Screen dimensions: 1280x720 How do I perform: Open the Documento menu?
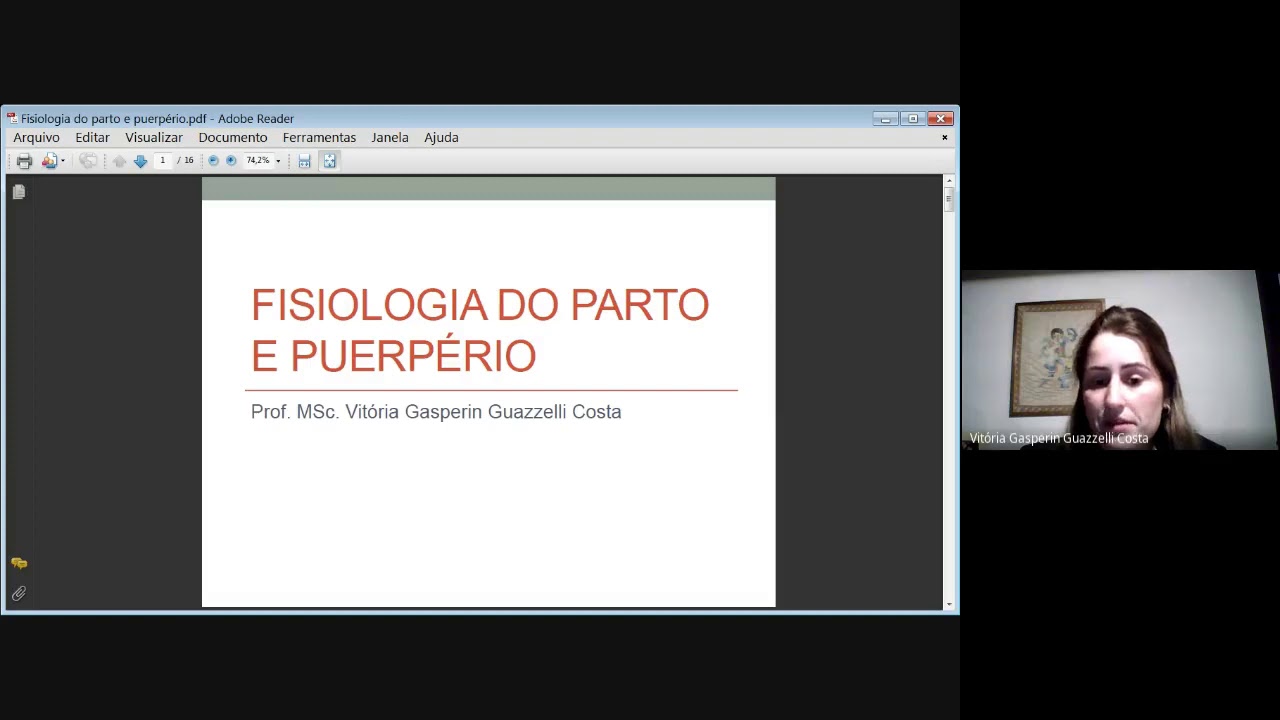click(x=233, y=138)
